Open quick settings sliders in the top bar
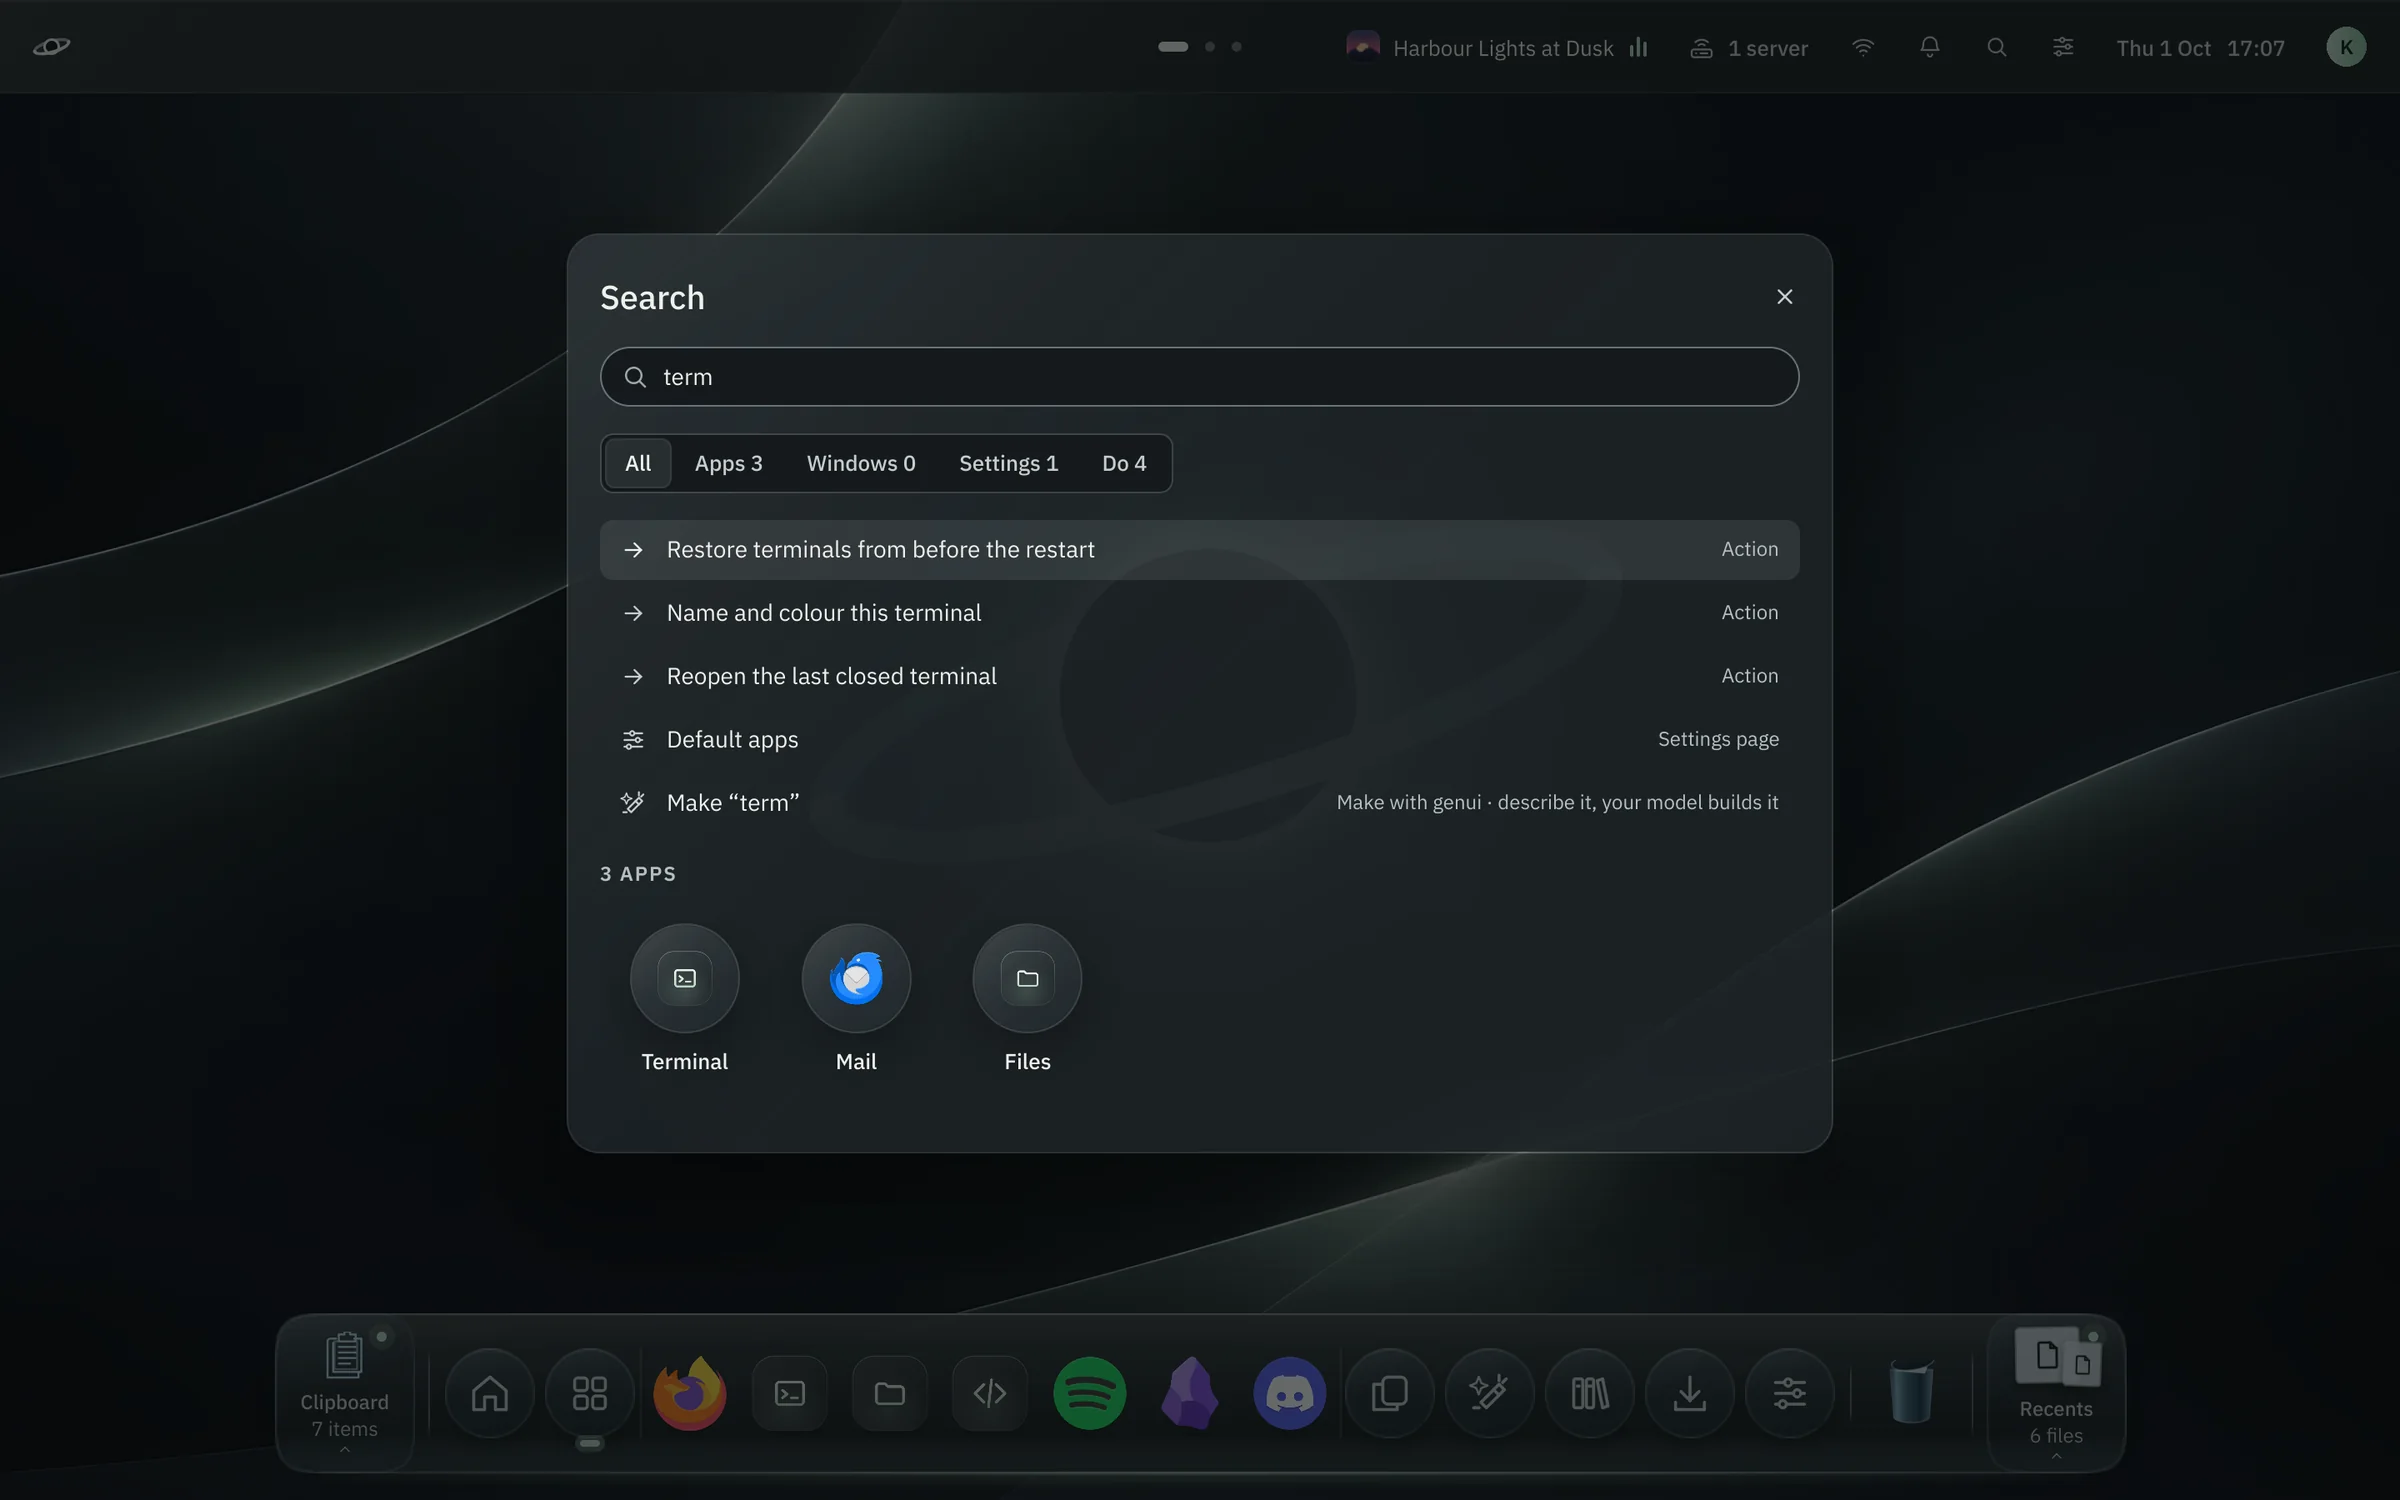 (x=2062, y=47)
